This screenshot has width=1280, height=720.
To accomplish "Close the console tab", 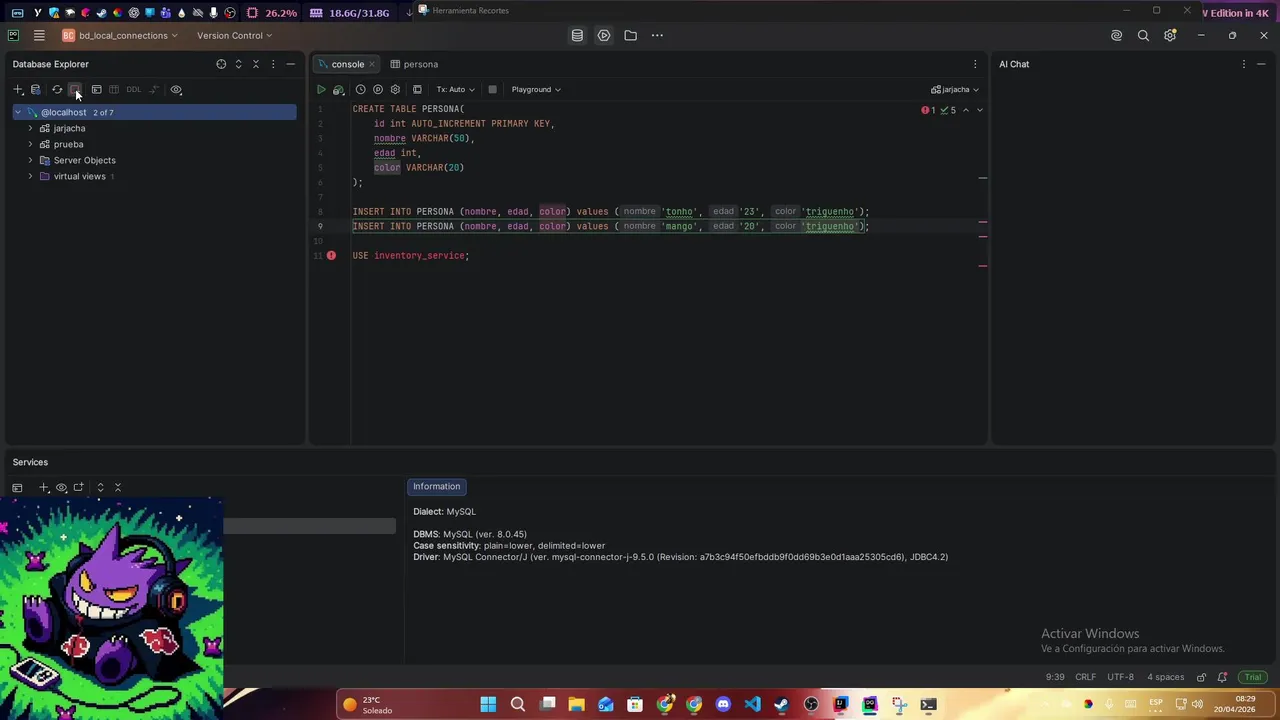I will coord(372,64).
